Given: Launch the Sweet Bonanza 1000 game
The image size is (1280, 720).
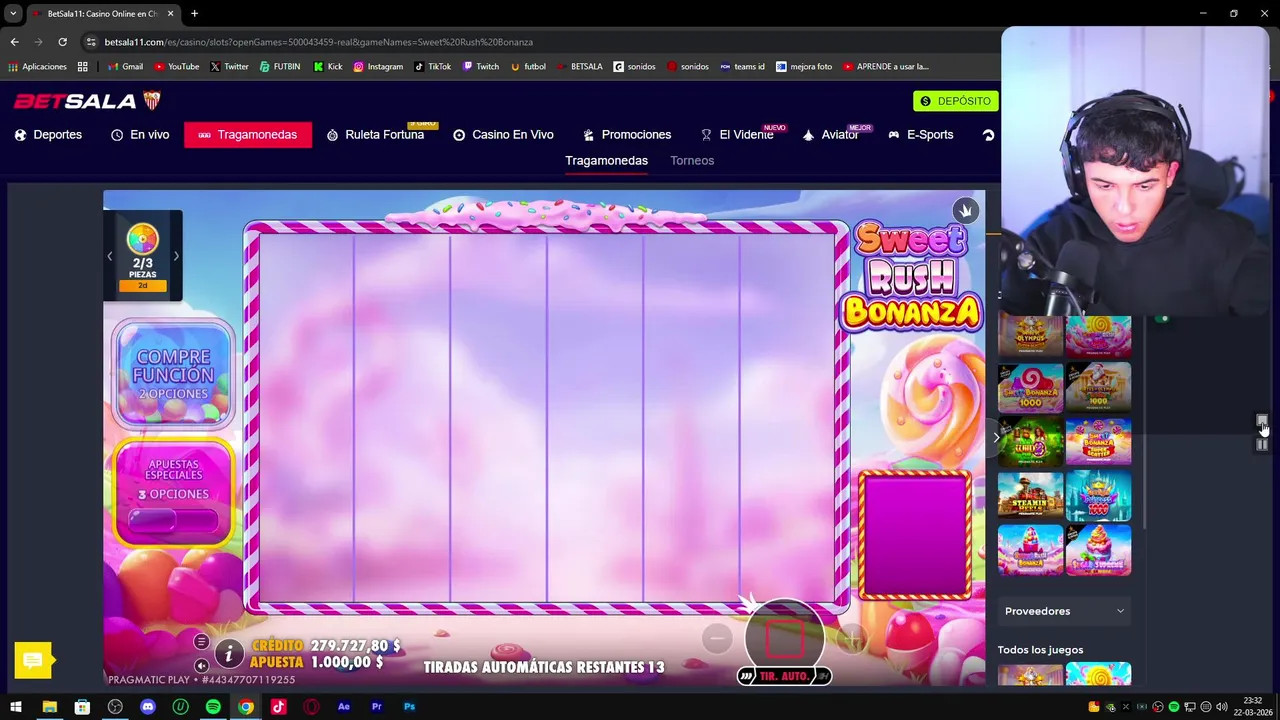Looking at the screenshot, I should pyautogui.click(x=1030, y=388).
